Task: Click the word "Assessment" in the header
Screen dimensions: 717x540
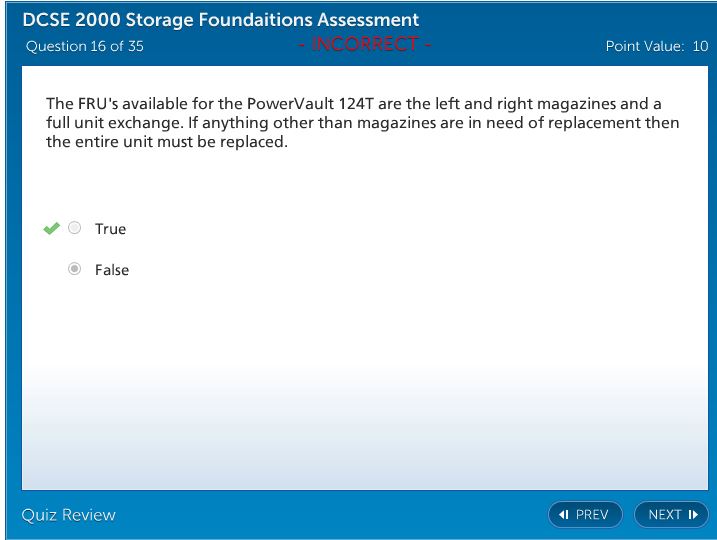Action: coord(370,20)
